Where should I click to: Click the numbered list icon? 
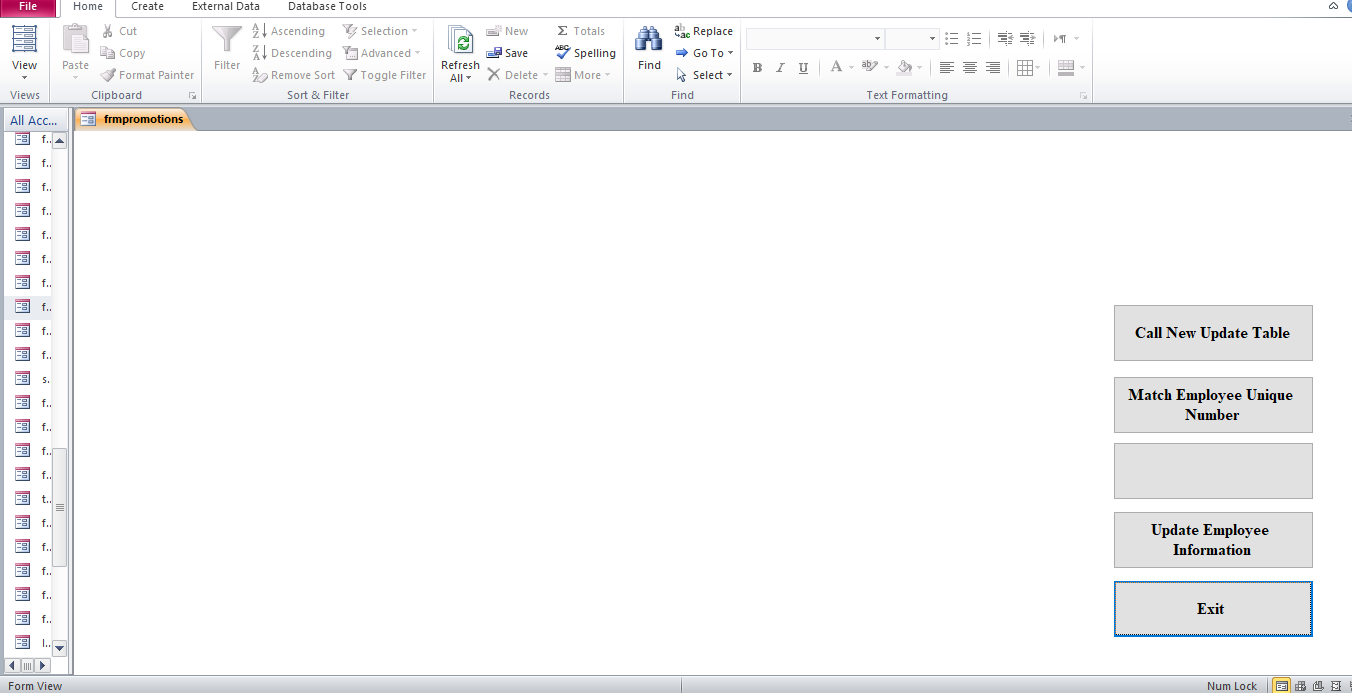coord(974,39)
